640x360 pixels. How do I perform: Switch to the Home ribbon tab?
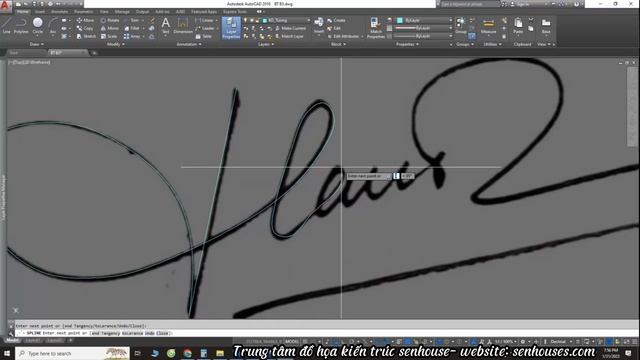[x=22, y=12]
